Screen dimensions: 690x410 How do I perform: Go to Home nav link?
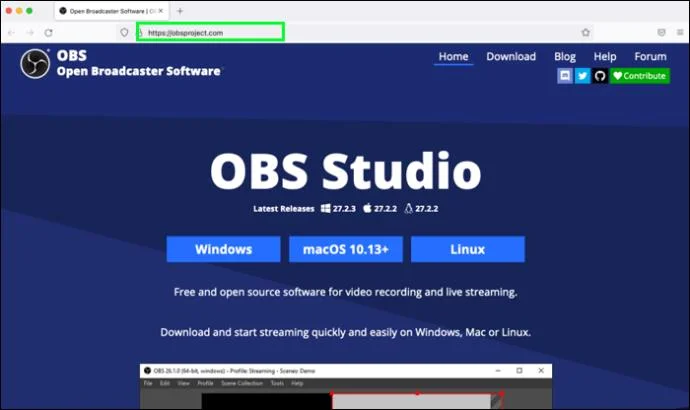click(453, 57)
